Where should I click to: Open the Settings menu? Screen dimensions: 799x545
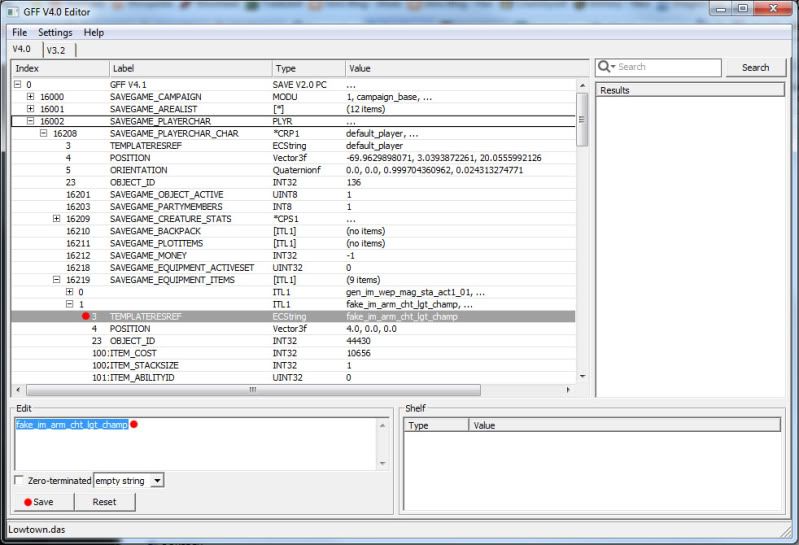pos(55,33)
